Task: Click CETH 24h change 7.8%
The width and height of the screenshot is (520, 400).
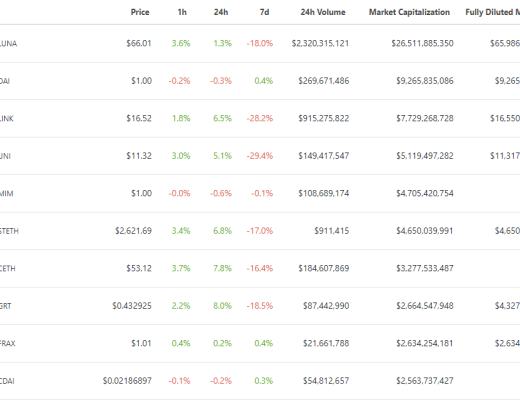Action: coord(222,268)
